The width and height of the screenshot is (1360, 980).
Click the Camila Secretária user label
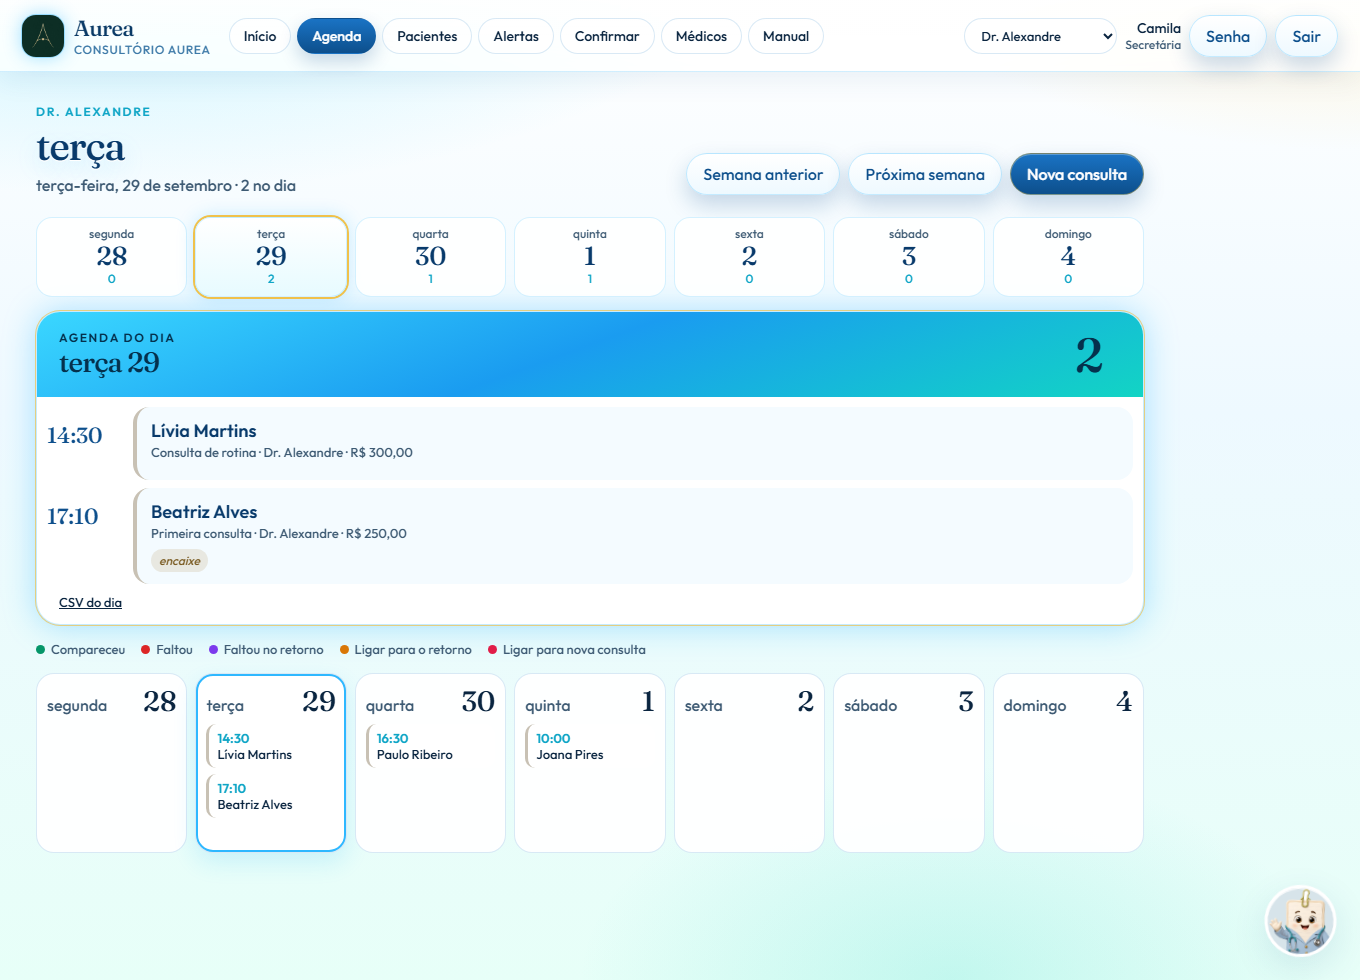point(1153,36)
